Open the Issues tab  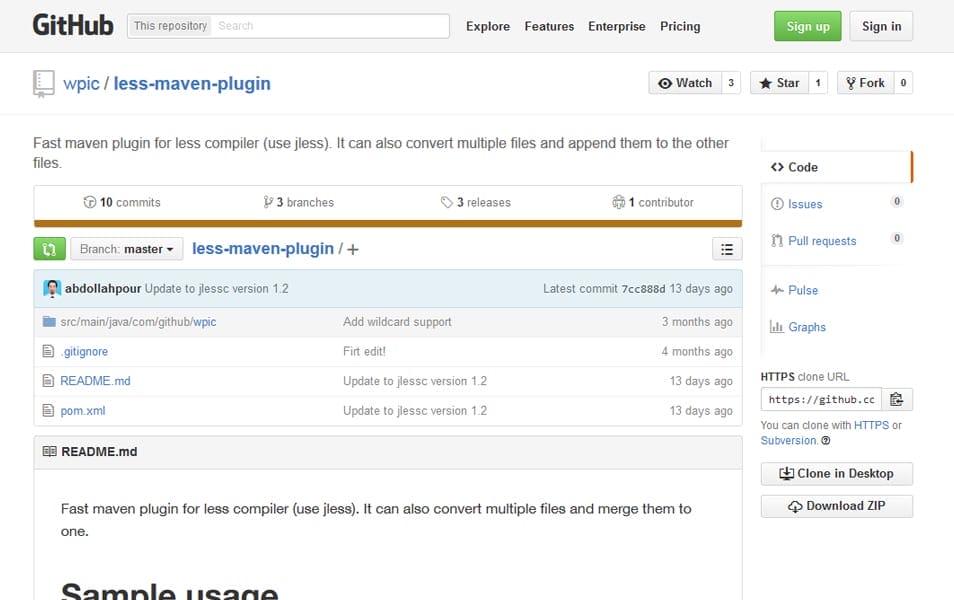tap(837, 204)
